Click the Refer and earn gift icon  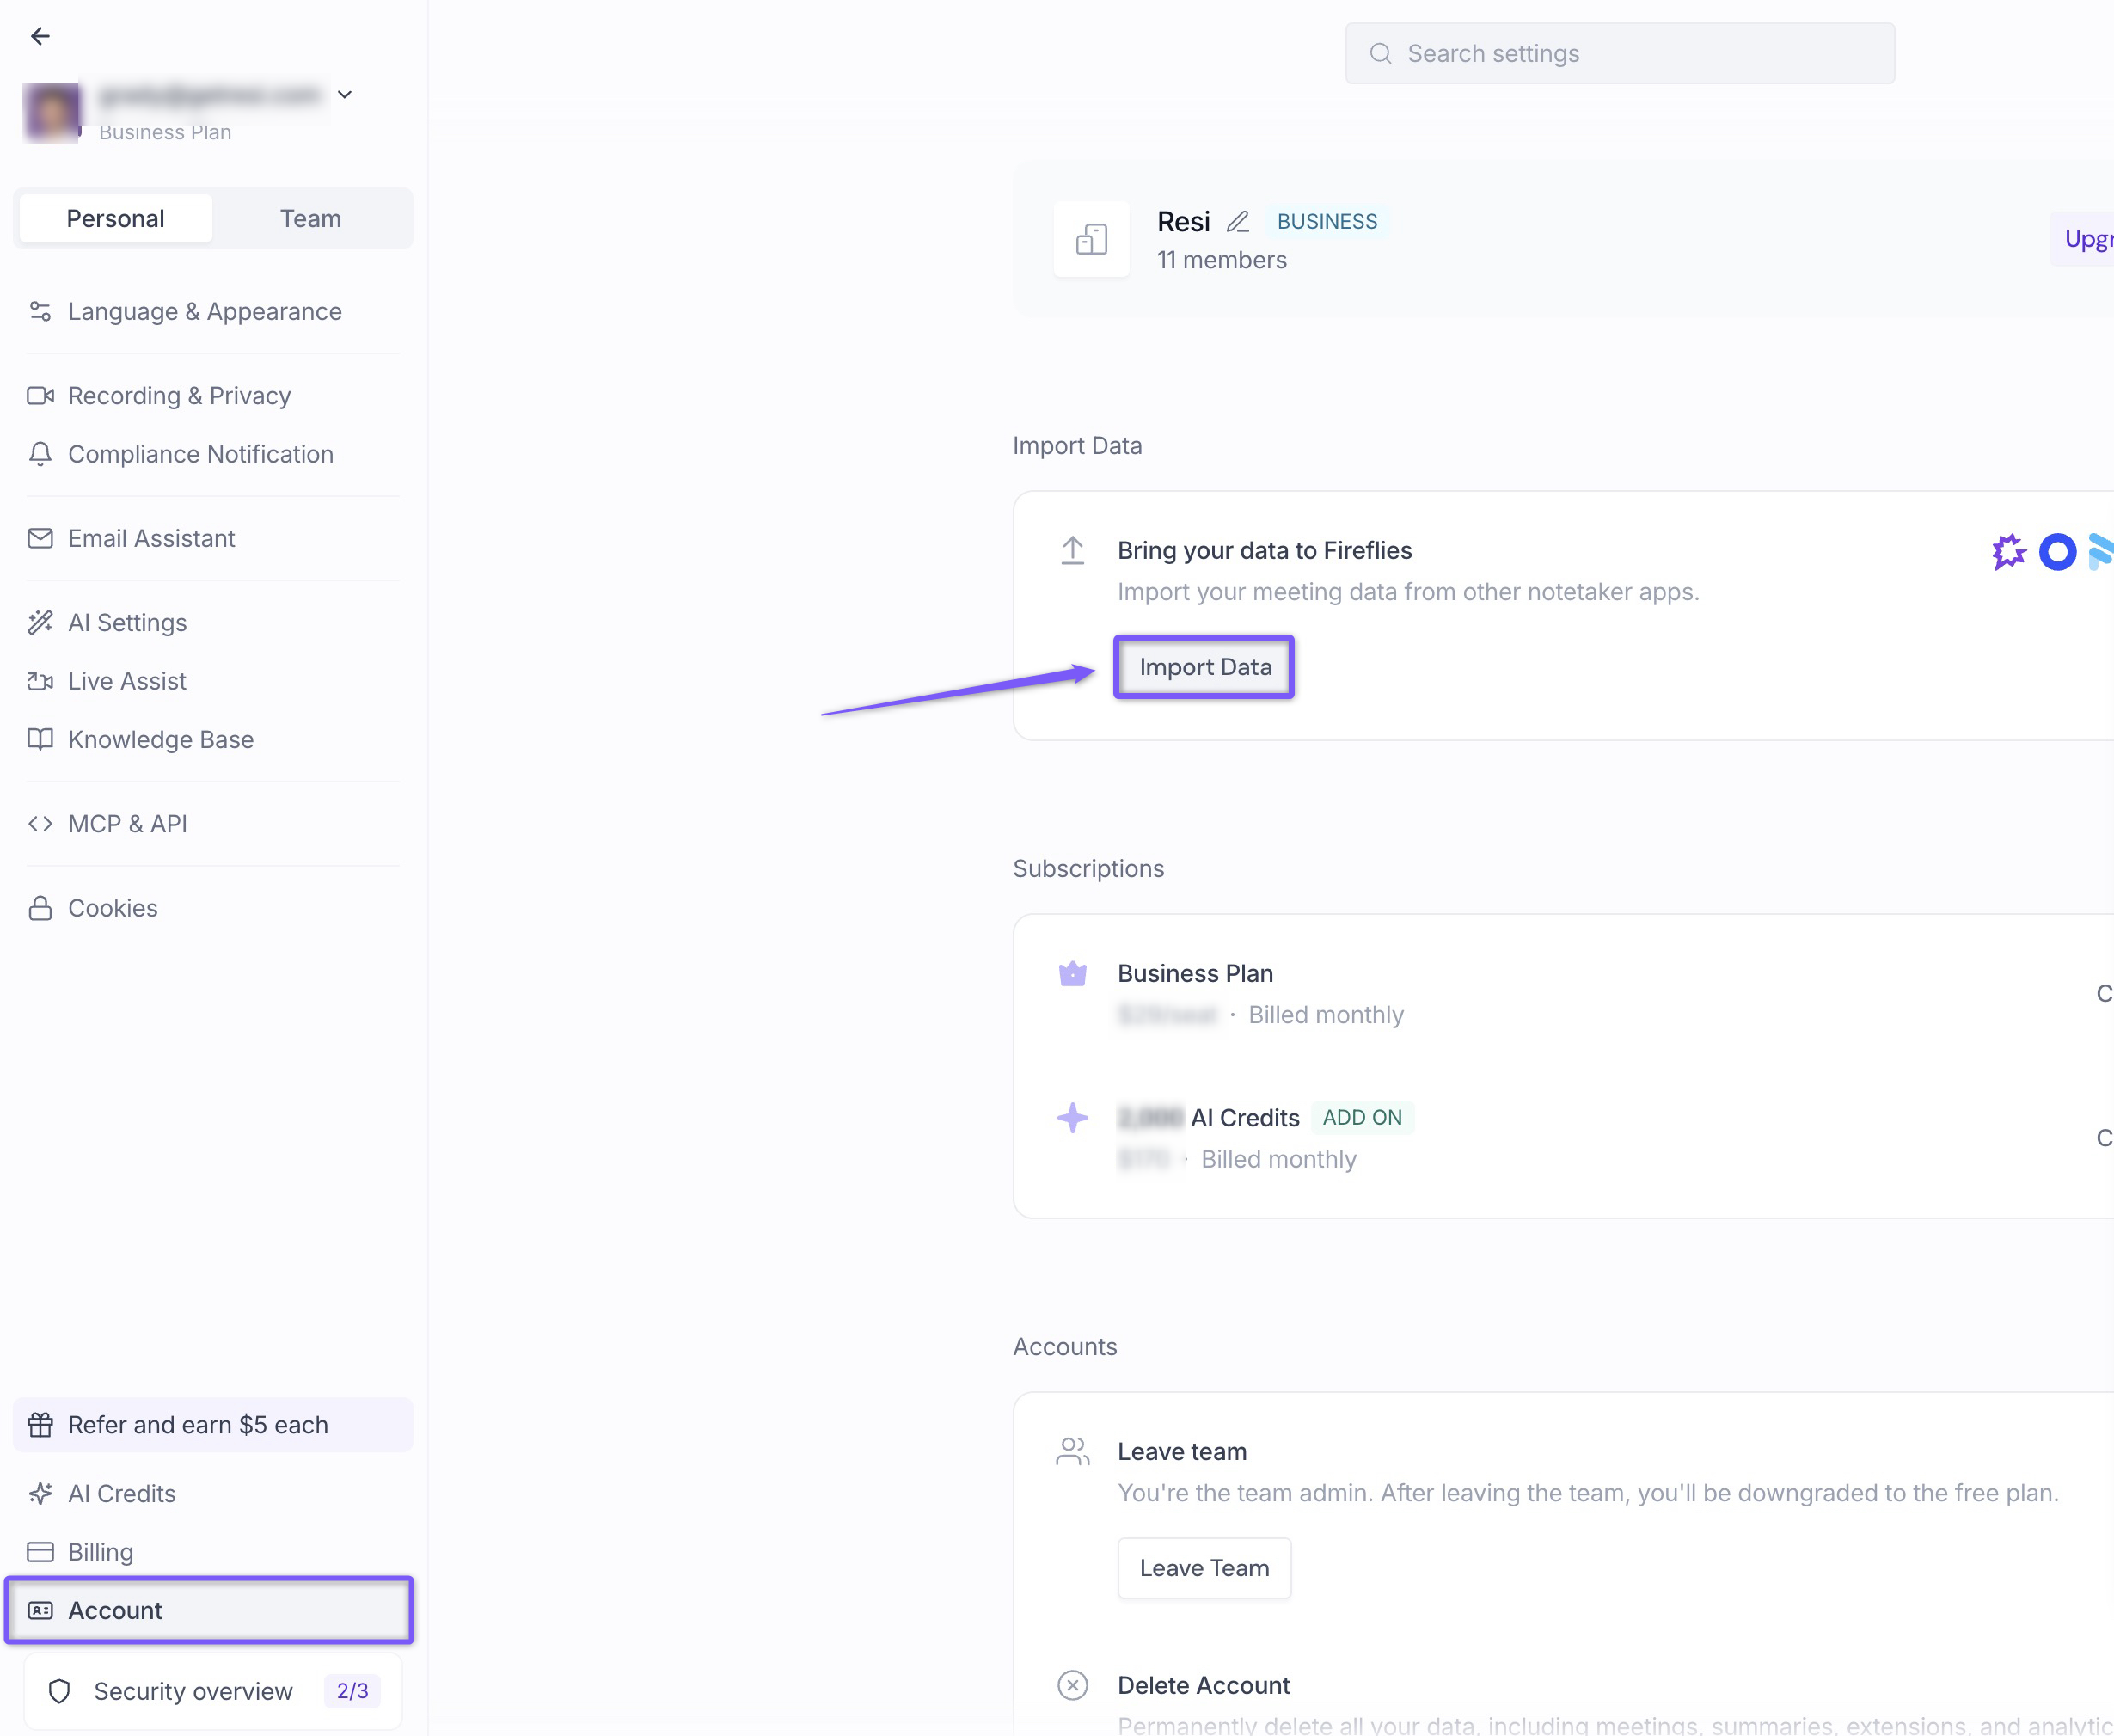40,1425
